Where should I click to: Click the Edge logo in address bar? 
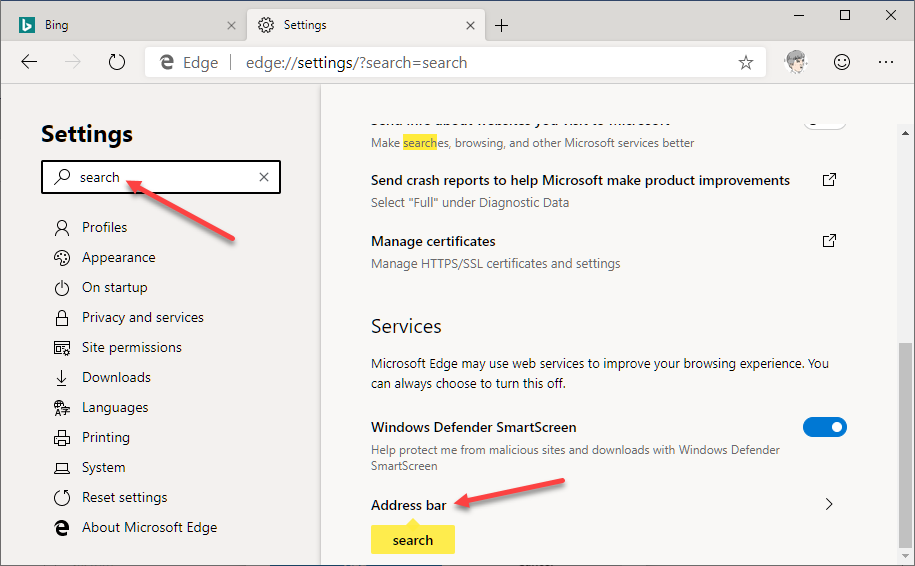[x=167, y=62]
